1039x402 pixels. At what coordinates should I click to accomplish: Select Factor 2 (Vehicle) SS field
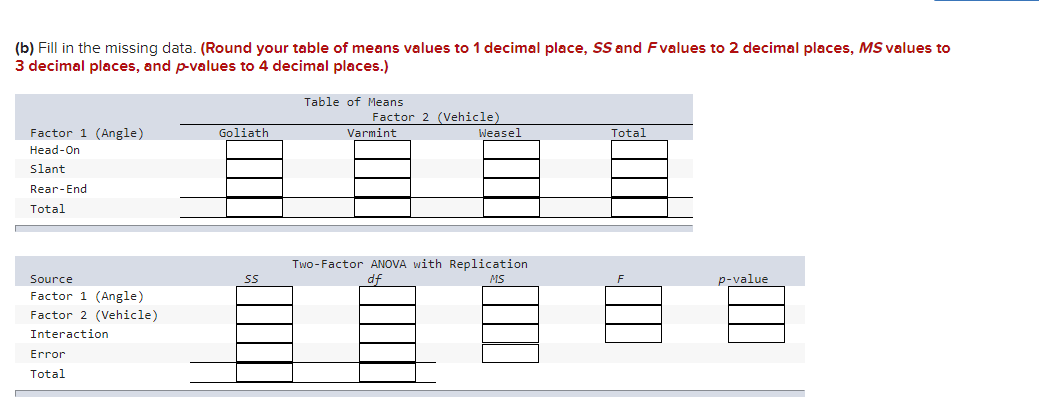[x=264, y=315]
